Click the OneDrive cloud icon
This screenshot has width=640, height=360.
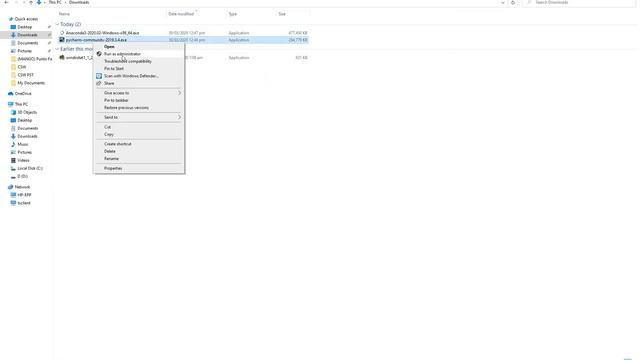(x=11, y=93)
